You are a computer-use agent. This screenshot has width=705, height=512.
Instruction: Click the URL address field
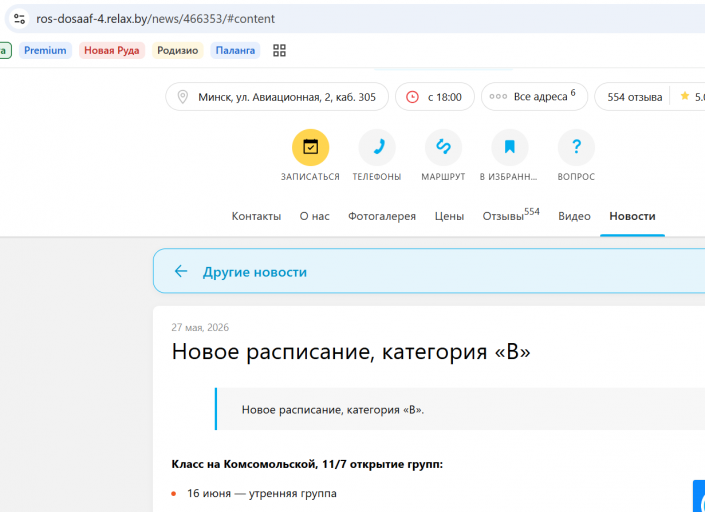(x=156, y=19)
